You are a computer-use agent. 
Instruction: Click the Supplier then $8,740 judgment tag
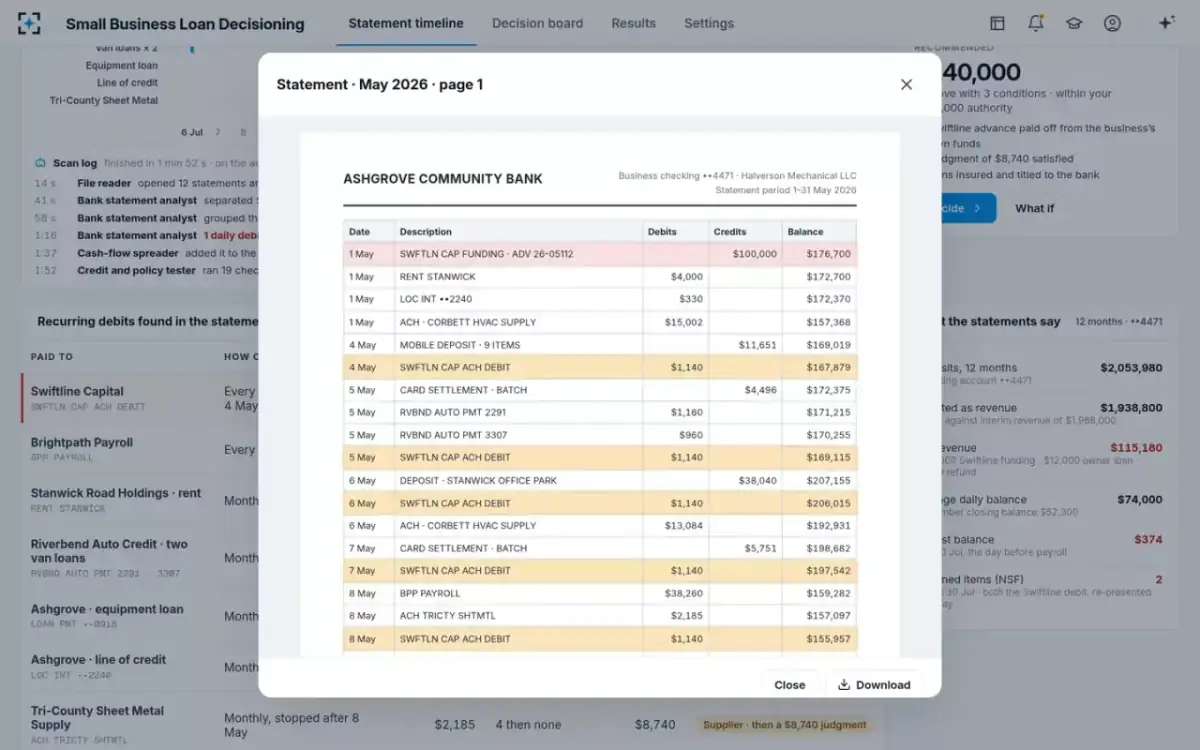coord(784,725)
